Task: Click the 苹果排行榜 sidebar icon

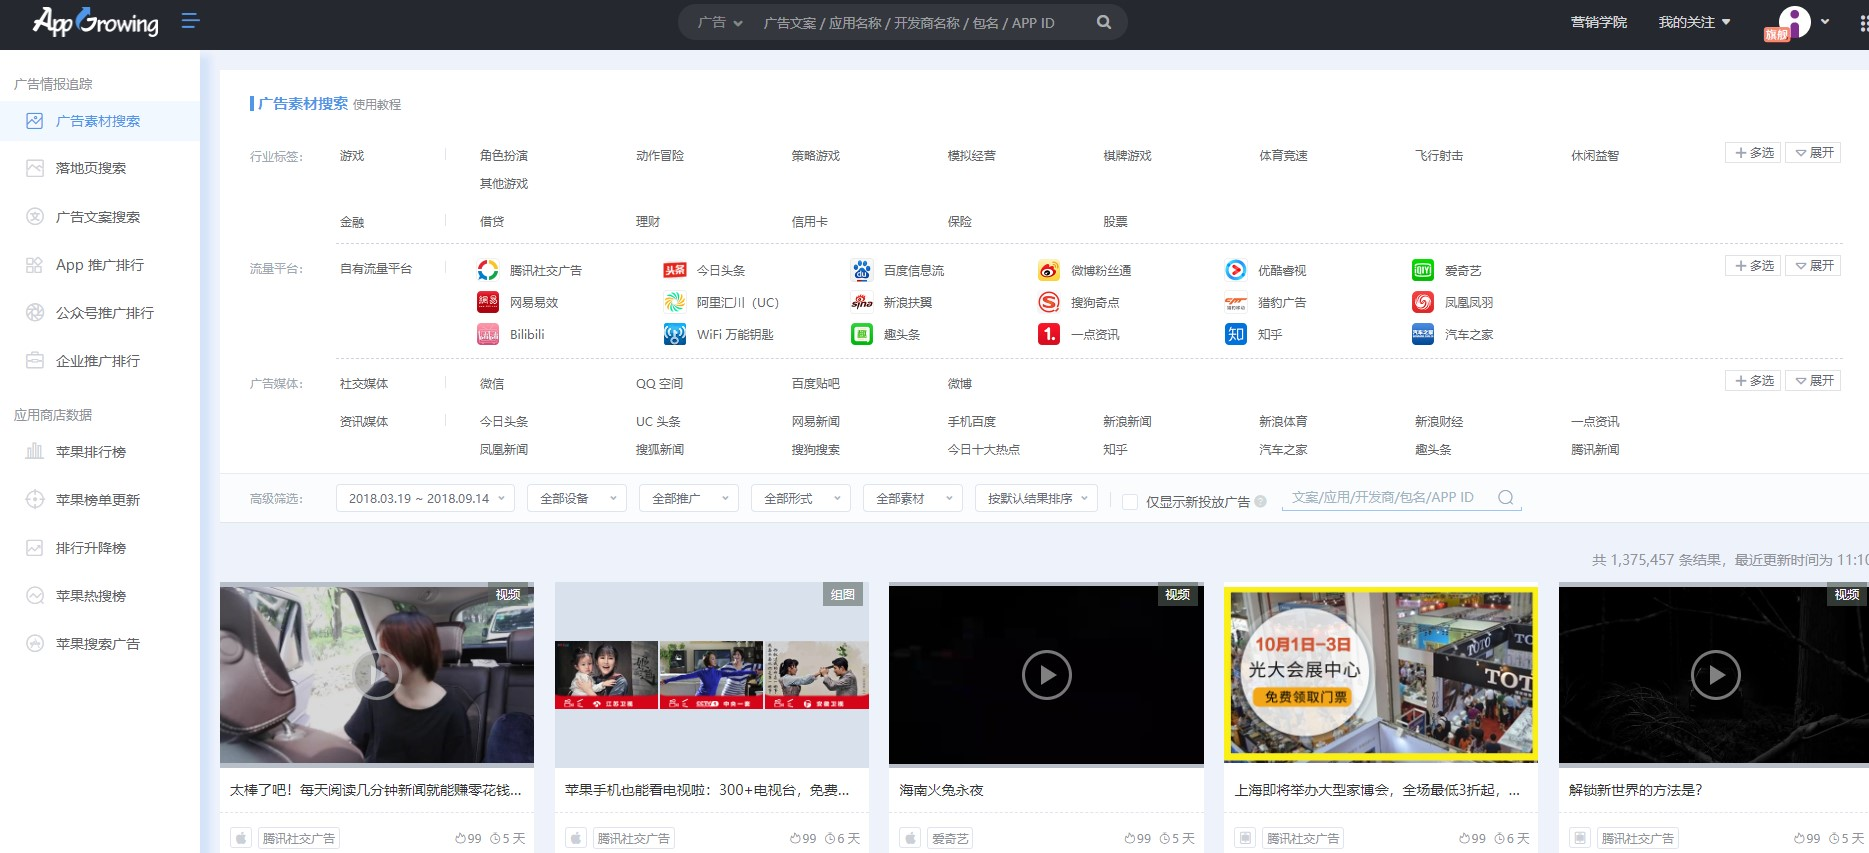Action: coord(35,451)
